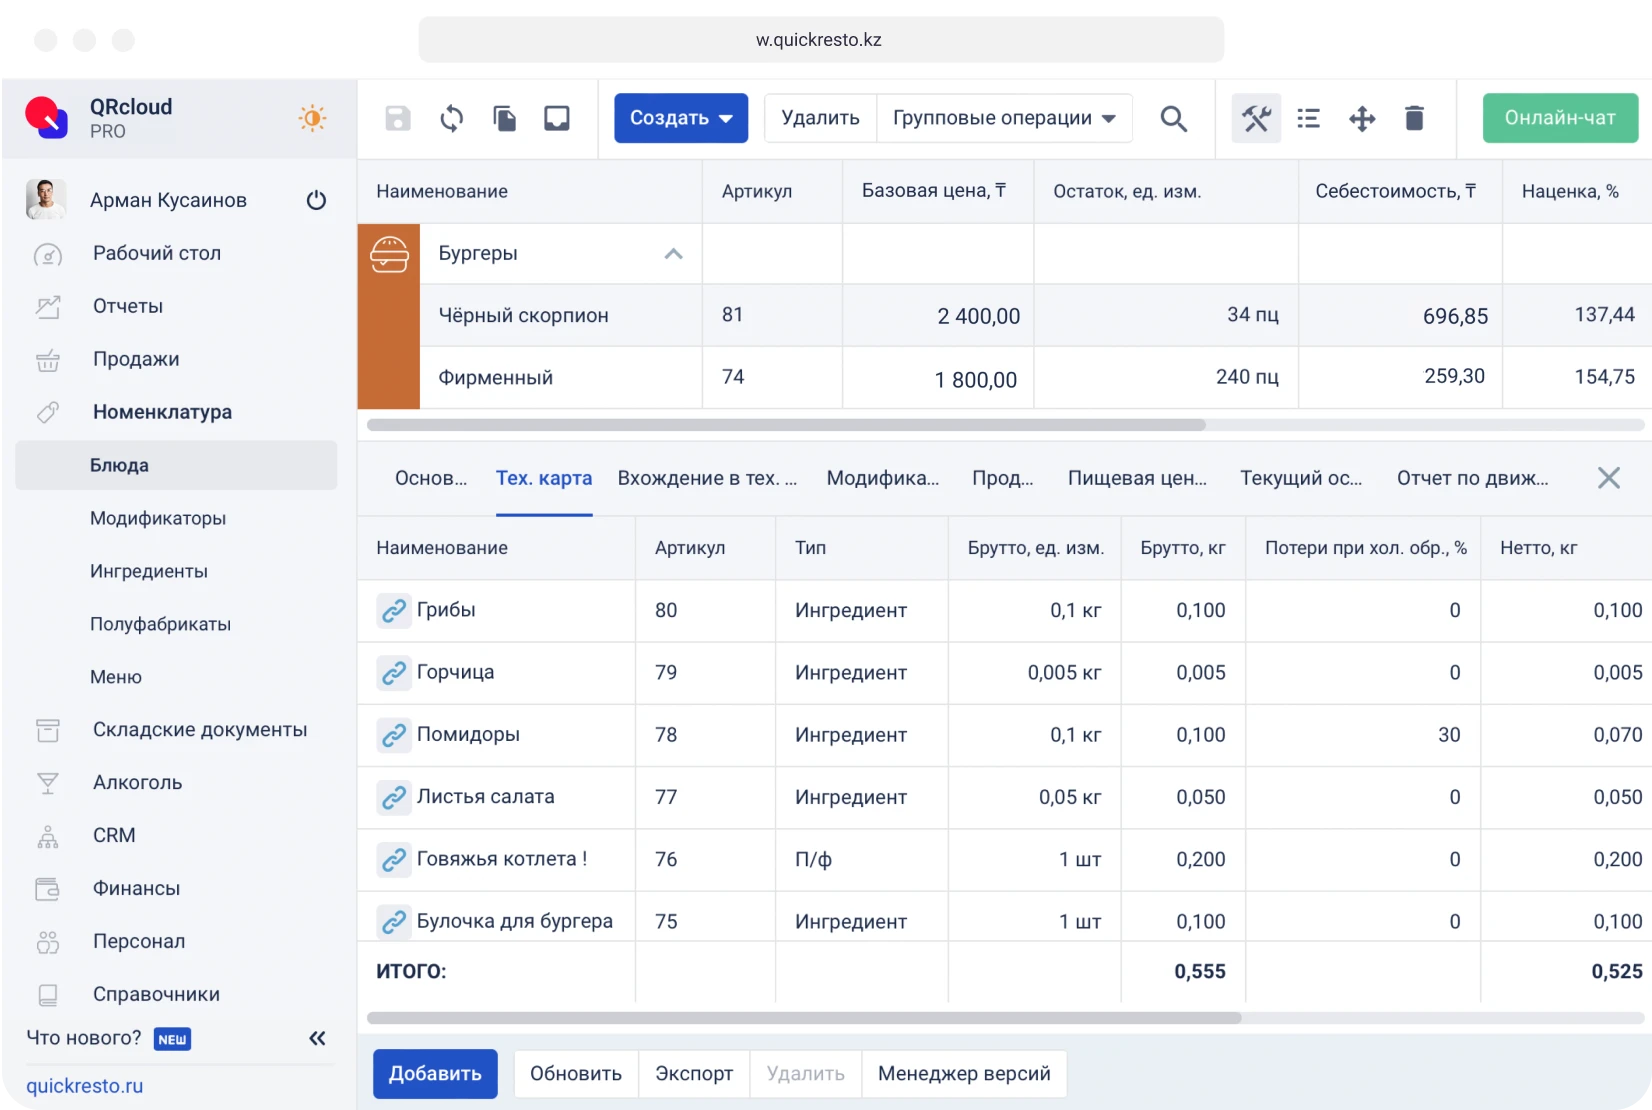The width and height of the screenshot is (1652, 1110).
Task: Click the wrench tools icon
Action: click(x=1256, y=118)
